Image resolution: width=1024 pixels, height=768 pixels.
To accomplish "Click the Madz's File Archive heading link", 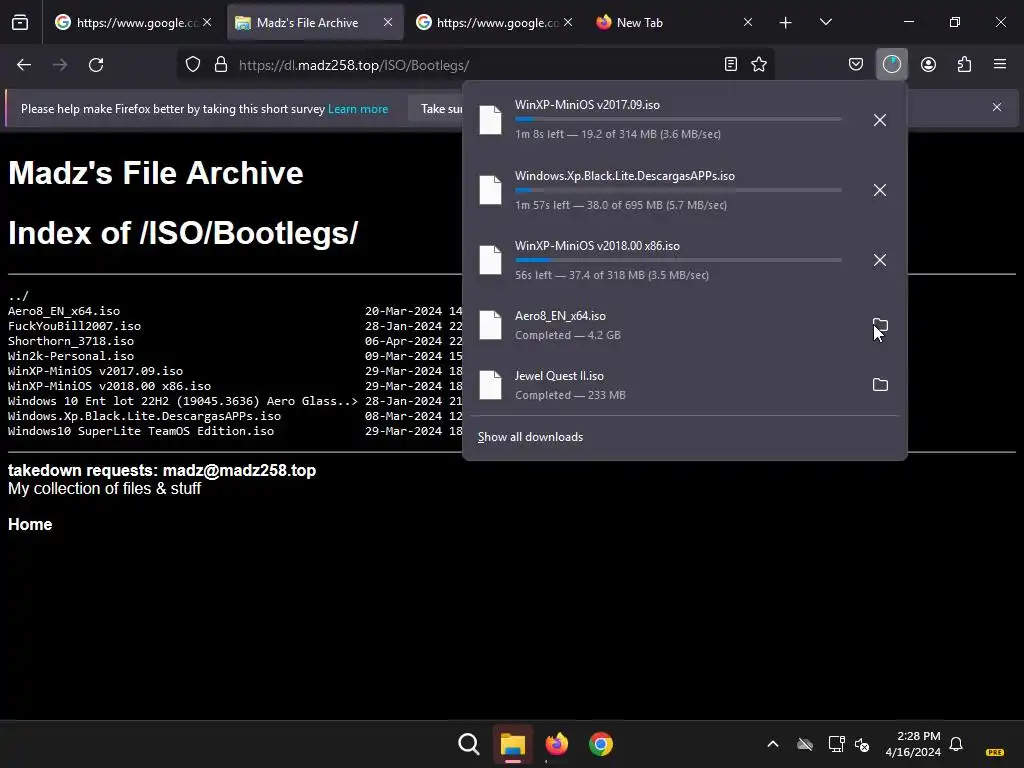I will tap(155, 173).
